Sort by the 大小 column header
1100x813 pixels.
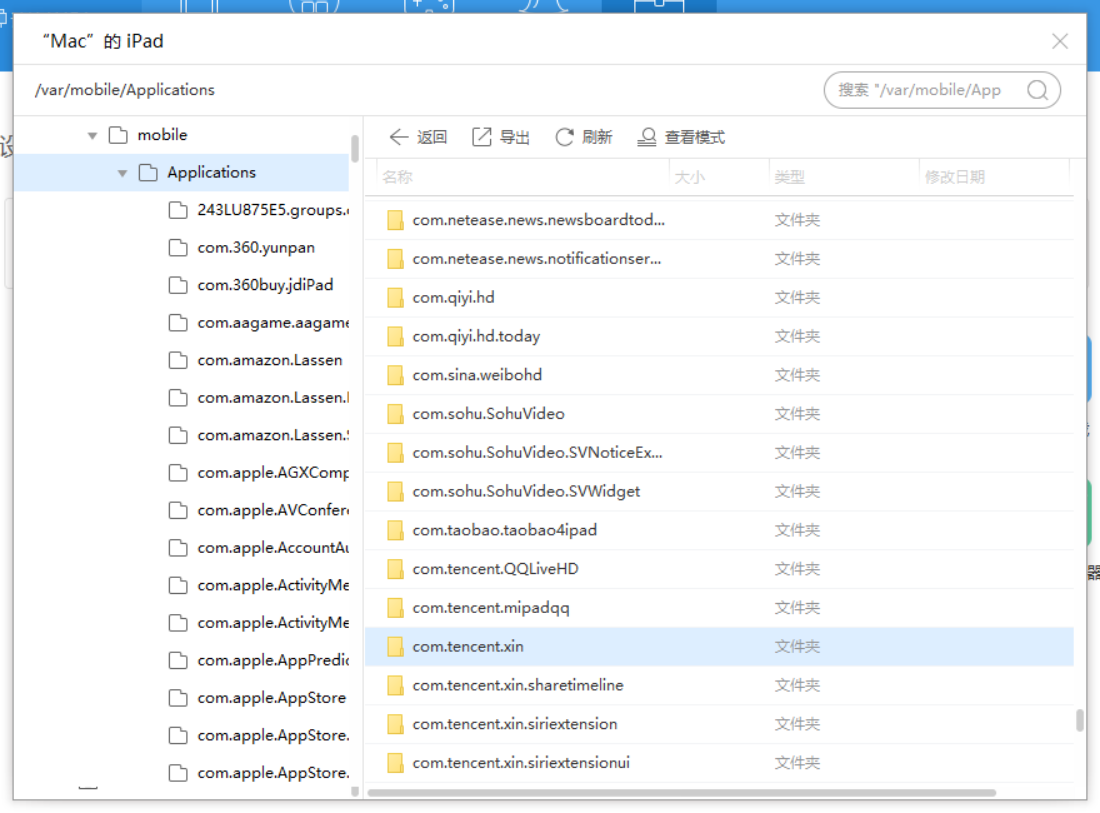tap(690, 177)
